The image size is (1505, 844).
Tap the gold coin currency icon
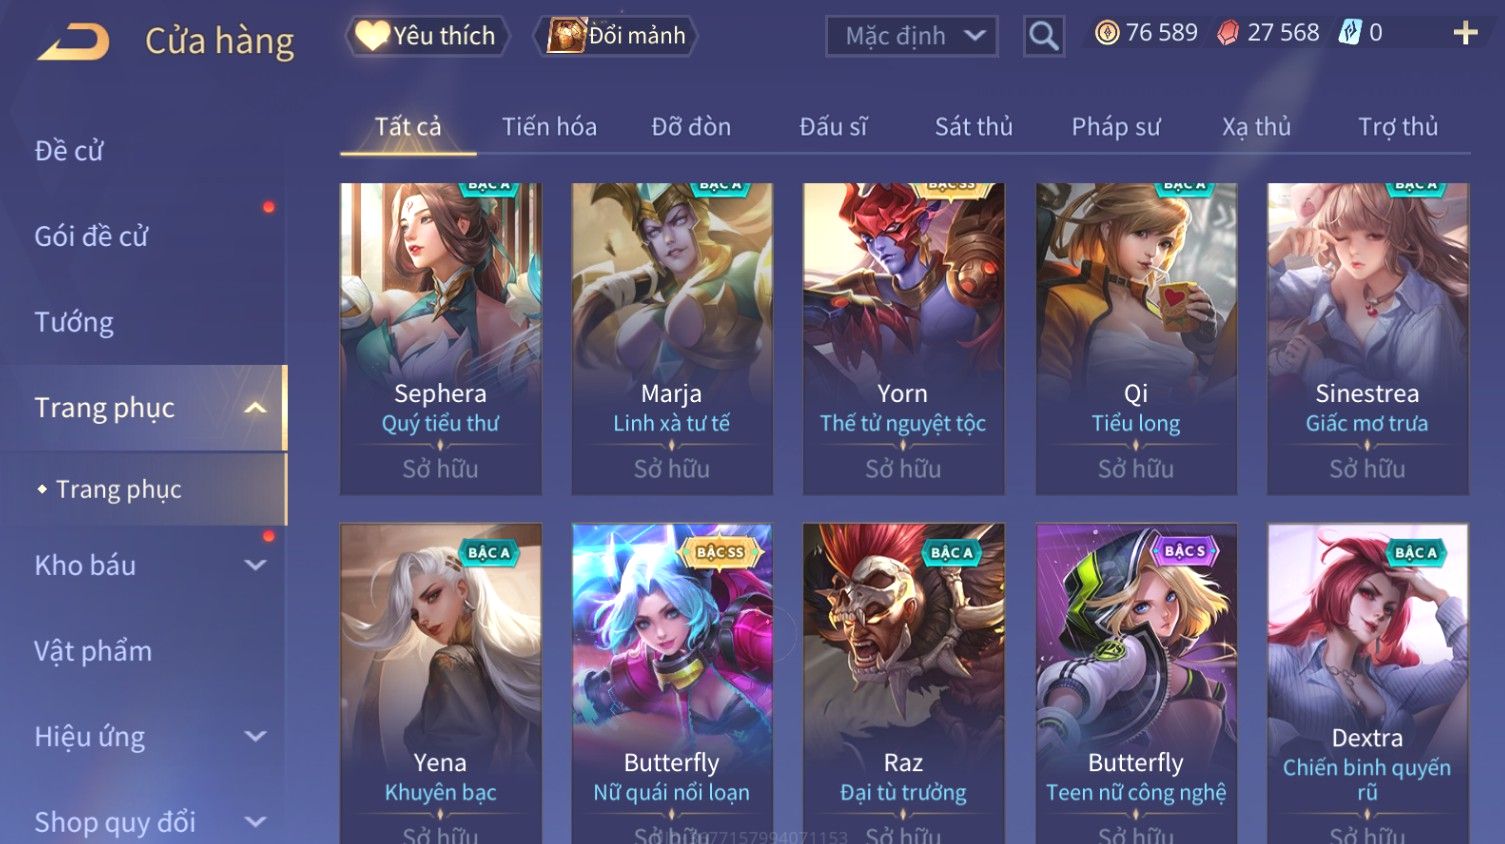1107,33
